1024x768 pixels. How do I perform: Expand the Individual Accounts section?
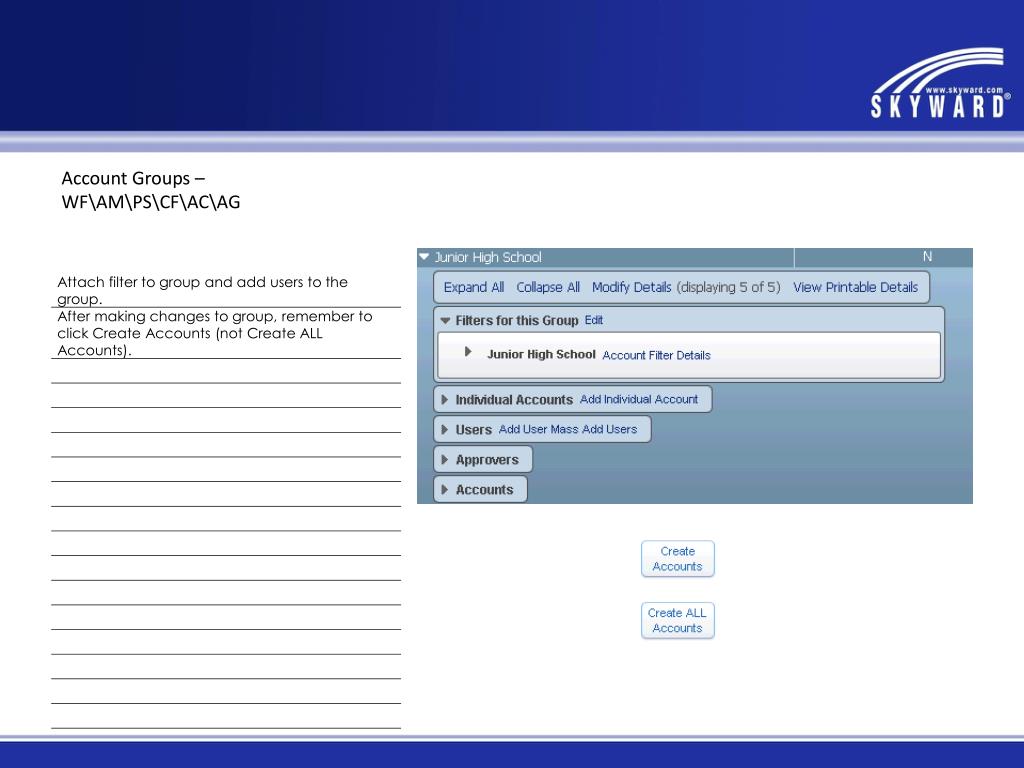444,400
